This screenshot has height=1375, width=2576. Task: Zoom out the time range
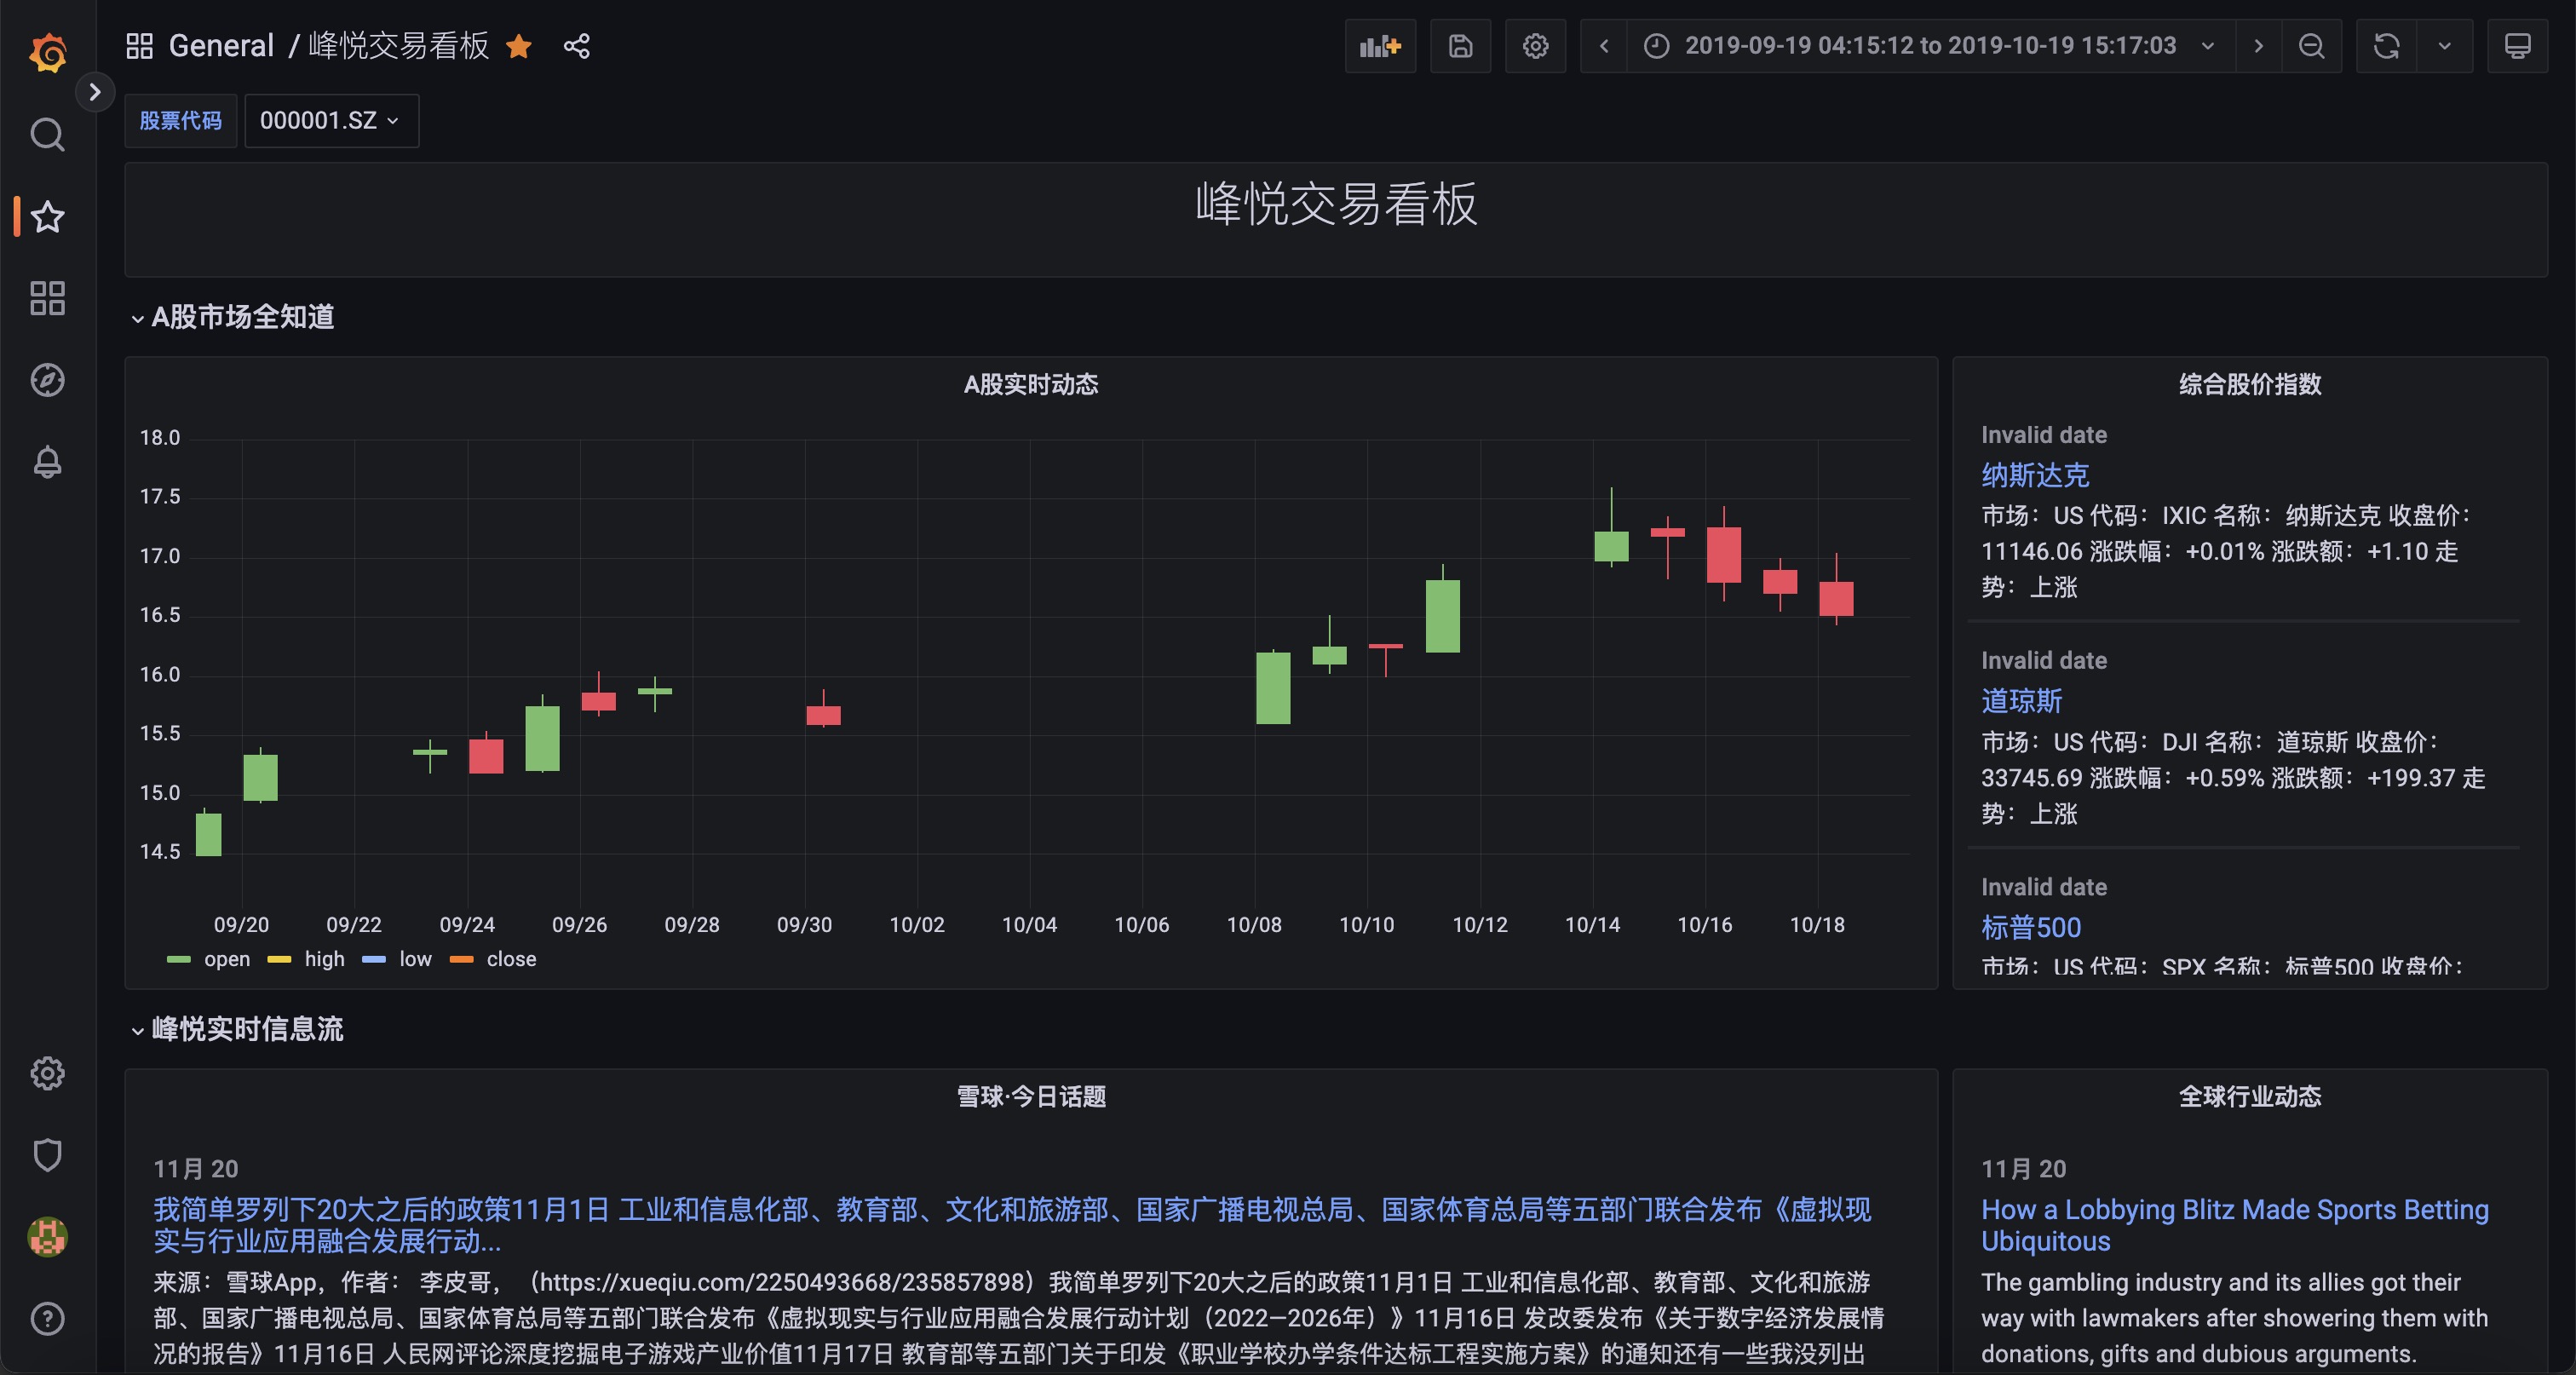tap(2311, 46)
